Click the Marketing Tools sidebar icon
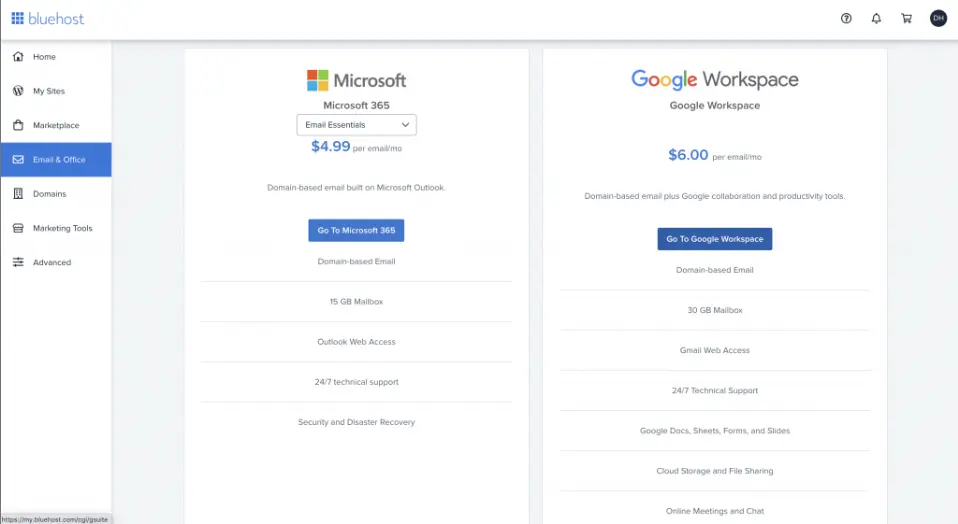 tap(18, 228)
